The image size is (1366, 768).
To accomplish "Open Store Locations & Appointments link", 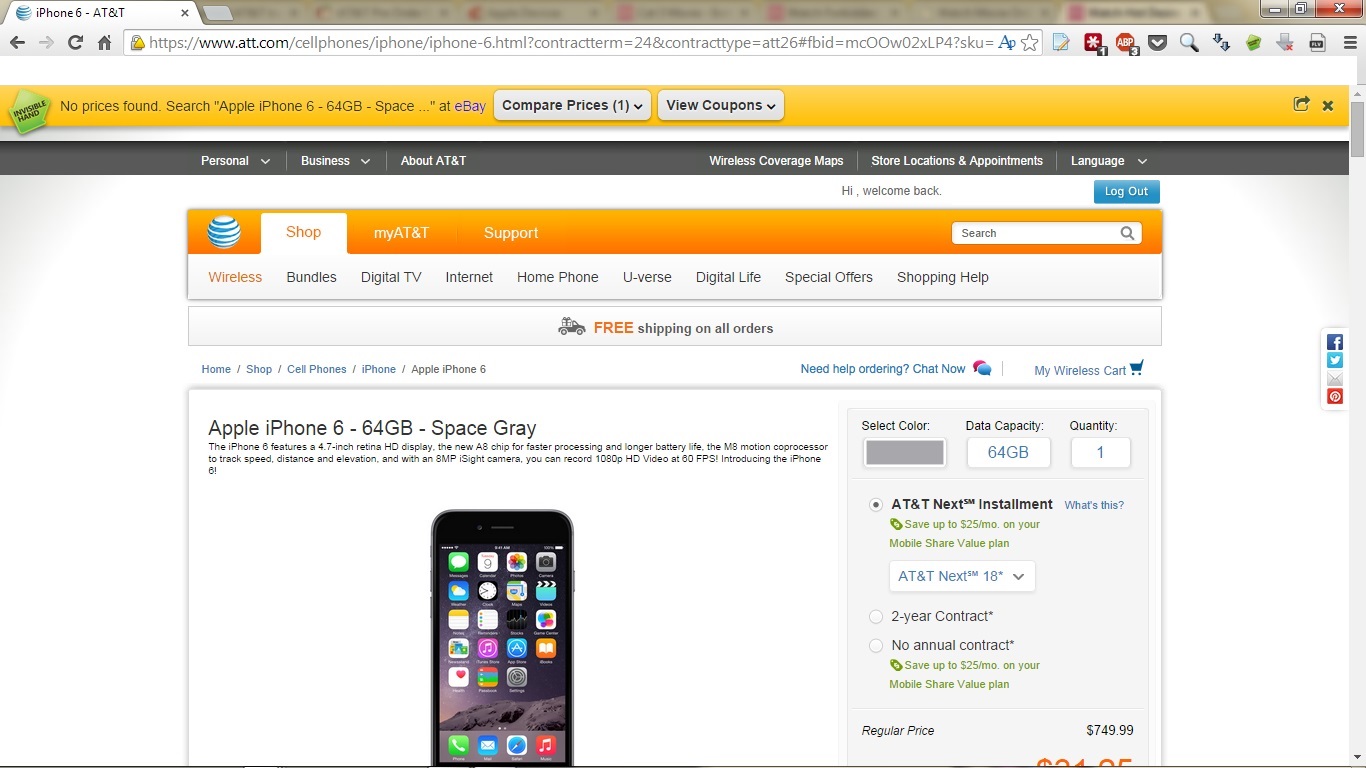I will (x=957, y=161).
